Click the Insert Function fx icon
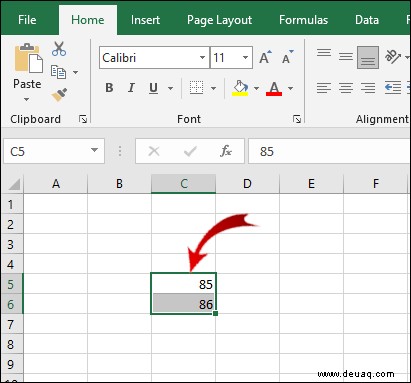411x383 pixels. click(x=226, y=151)
